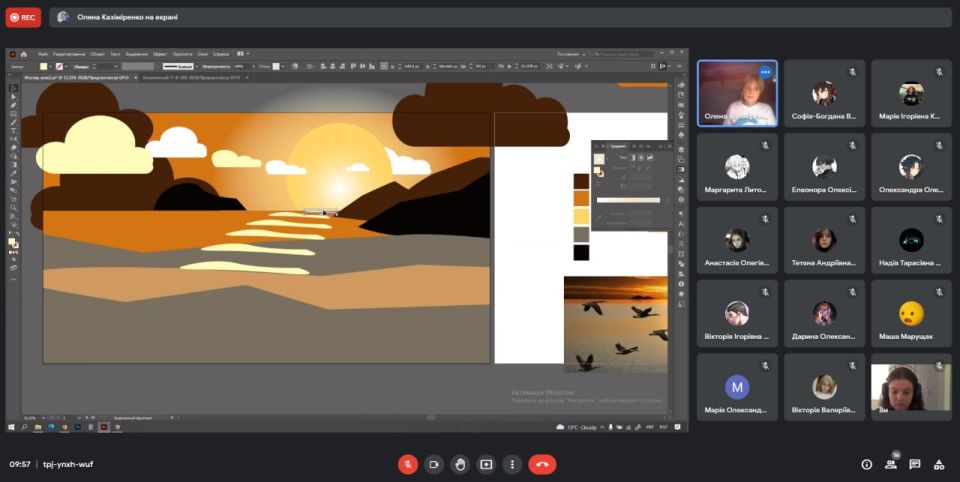This screenshot has width=960, height=482.
Task: Click the birds sunset reference photo
Action: point(615,324)
